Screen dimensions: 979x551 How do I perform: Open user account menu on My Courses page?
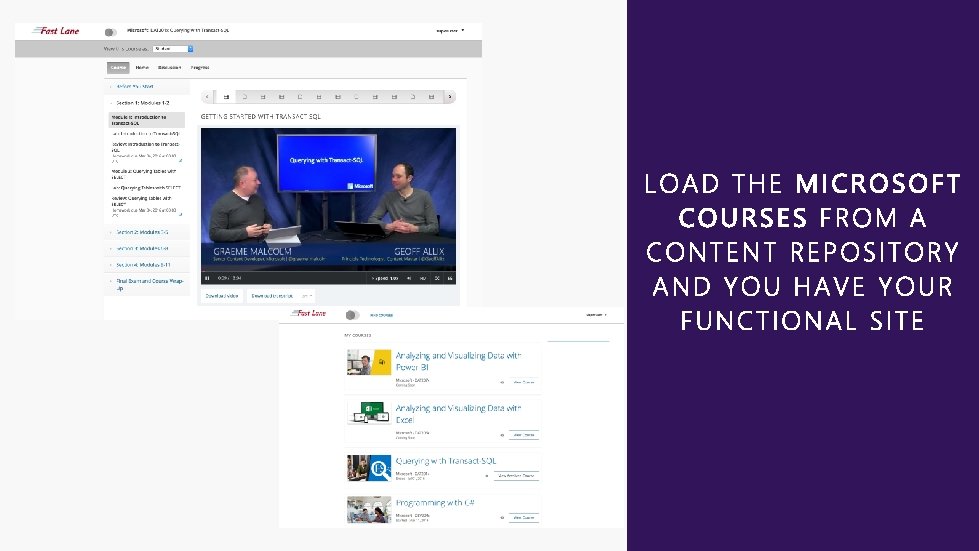point(596,315)
